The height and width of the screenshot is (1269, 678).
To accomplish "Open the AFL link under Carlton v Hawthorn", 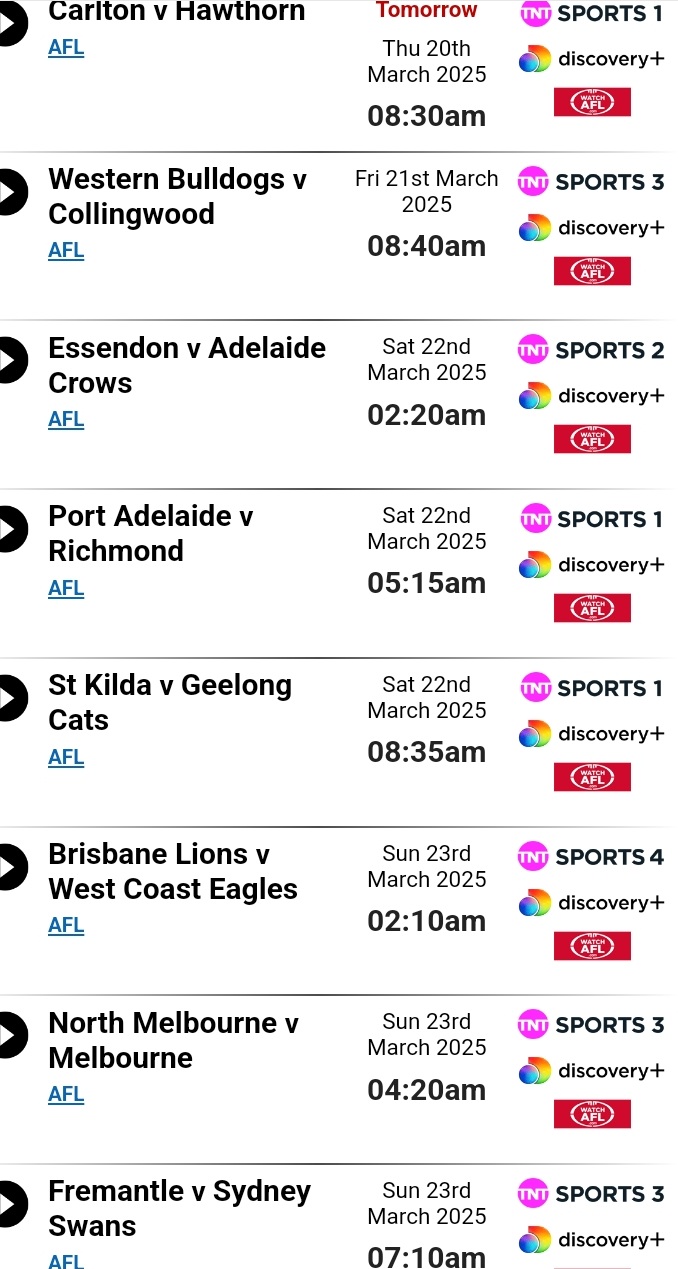I will click(66, 47).
